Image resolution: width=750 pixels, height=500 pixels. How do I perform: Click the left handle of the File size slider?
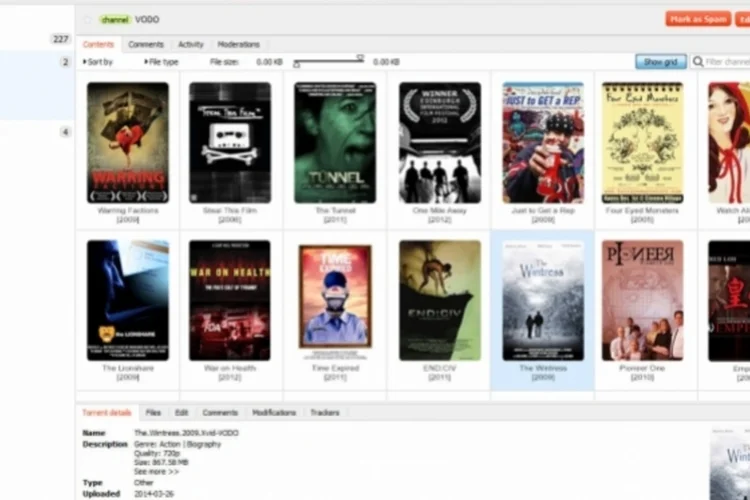click(297, 64)
